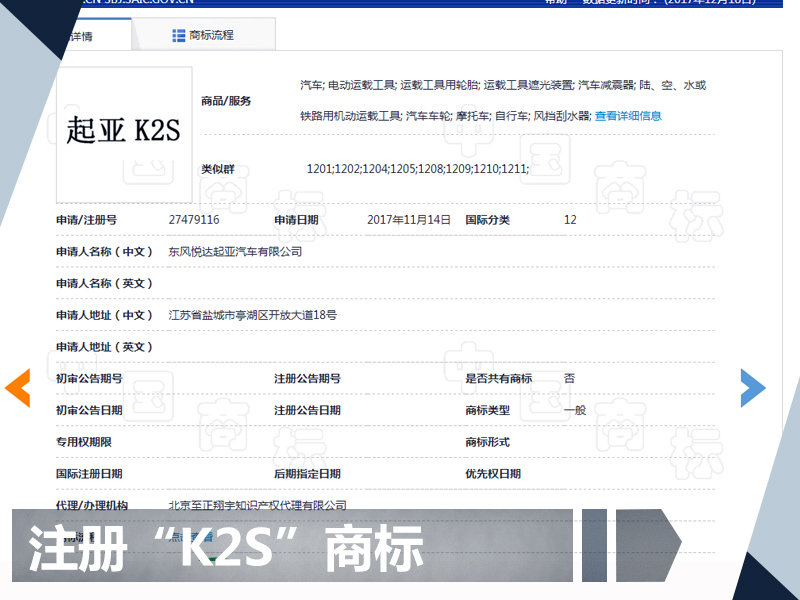Screen dimensions: 800x600
Task: Click the 申请人名称（英文） label
Action: click(105, 284)
